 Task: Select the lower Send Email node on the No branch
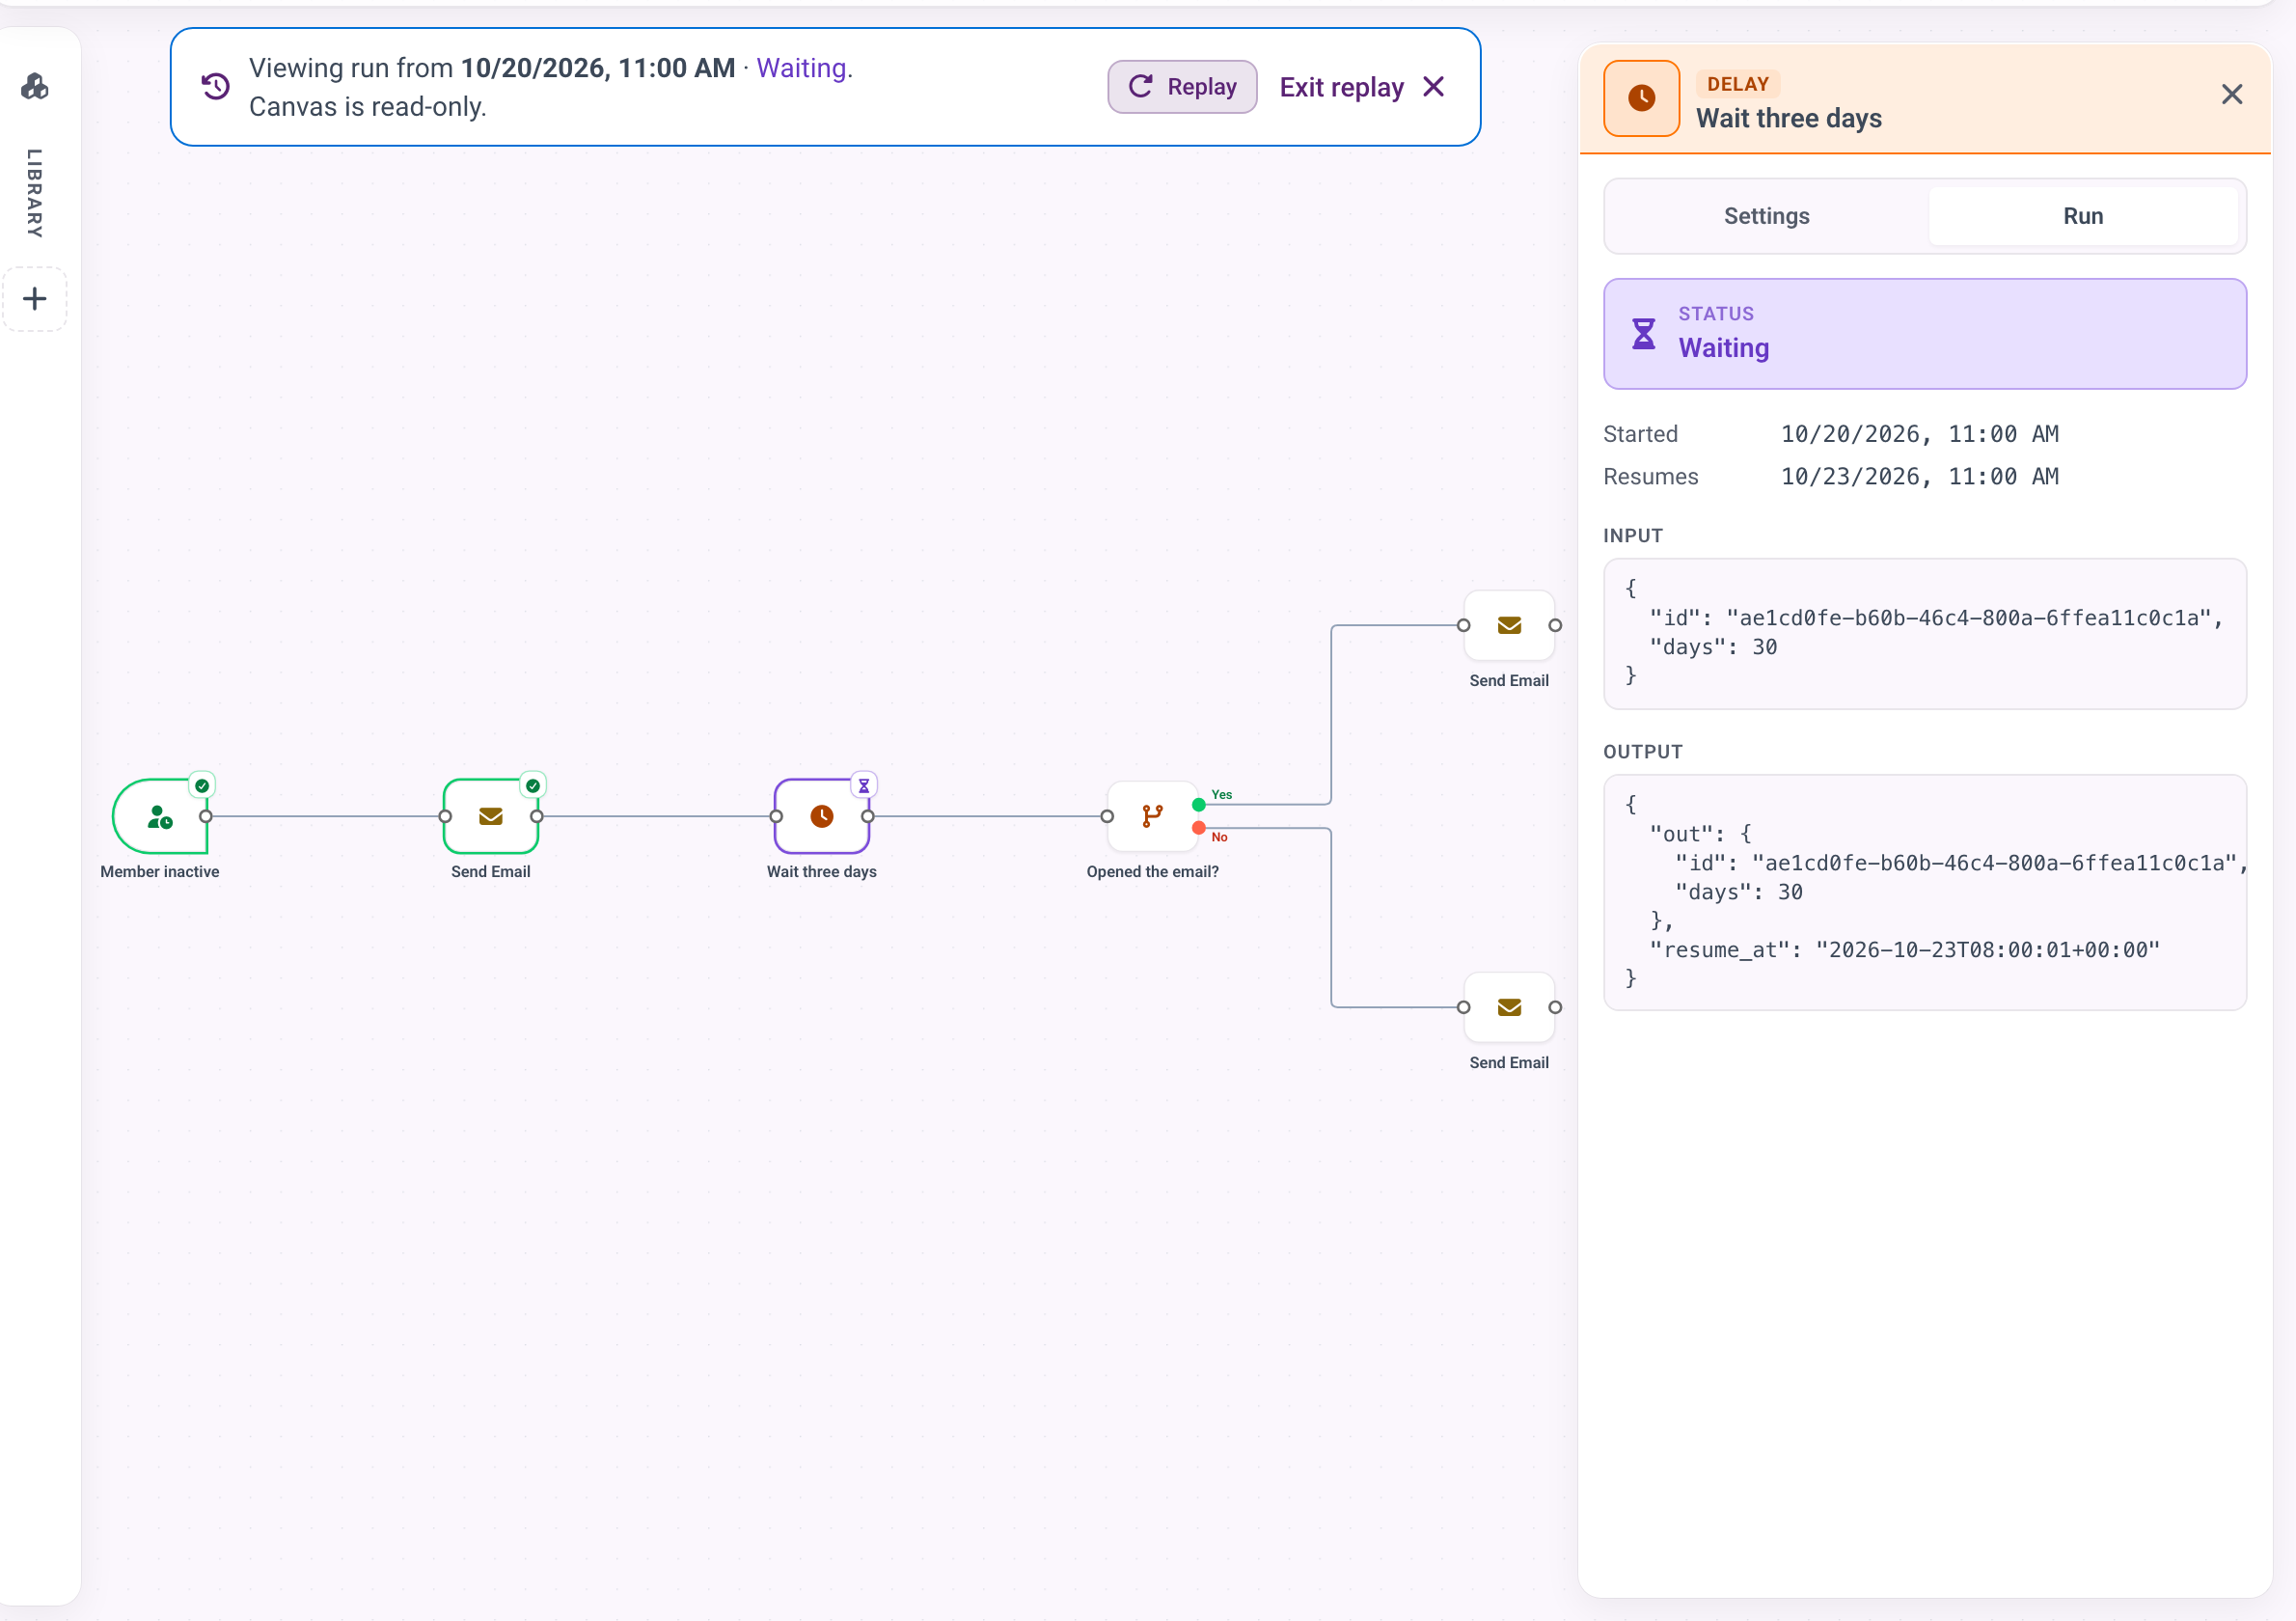point(1509,1007)
